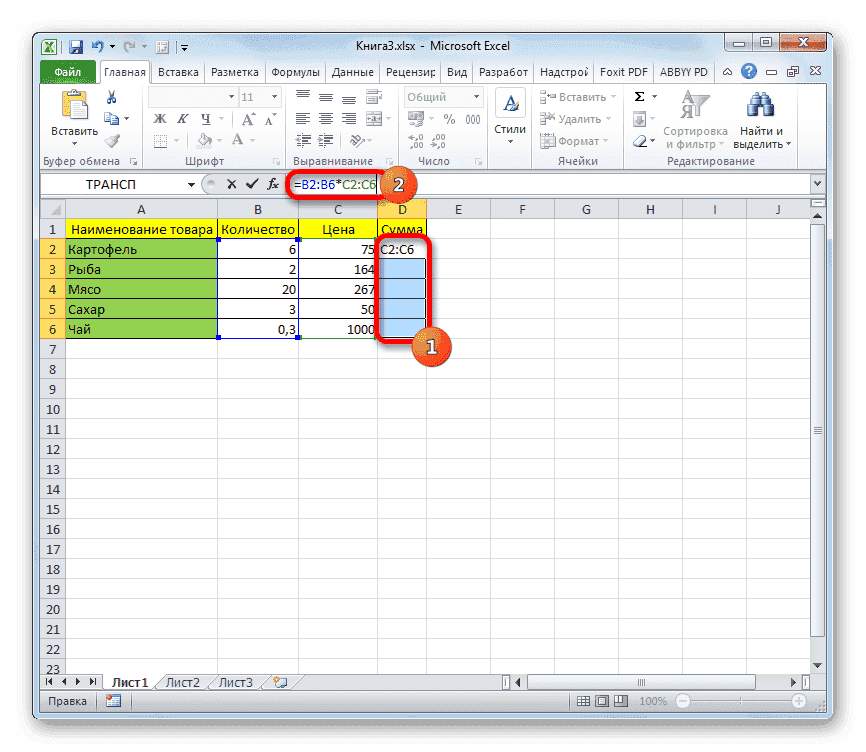Click the AutoSum sigma icon
866x752 pixels.
click(x=640, y=97)
